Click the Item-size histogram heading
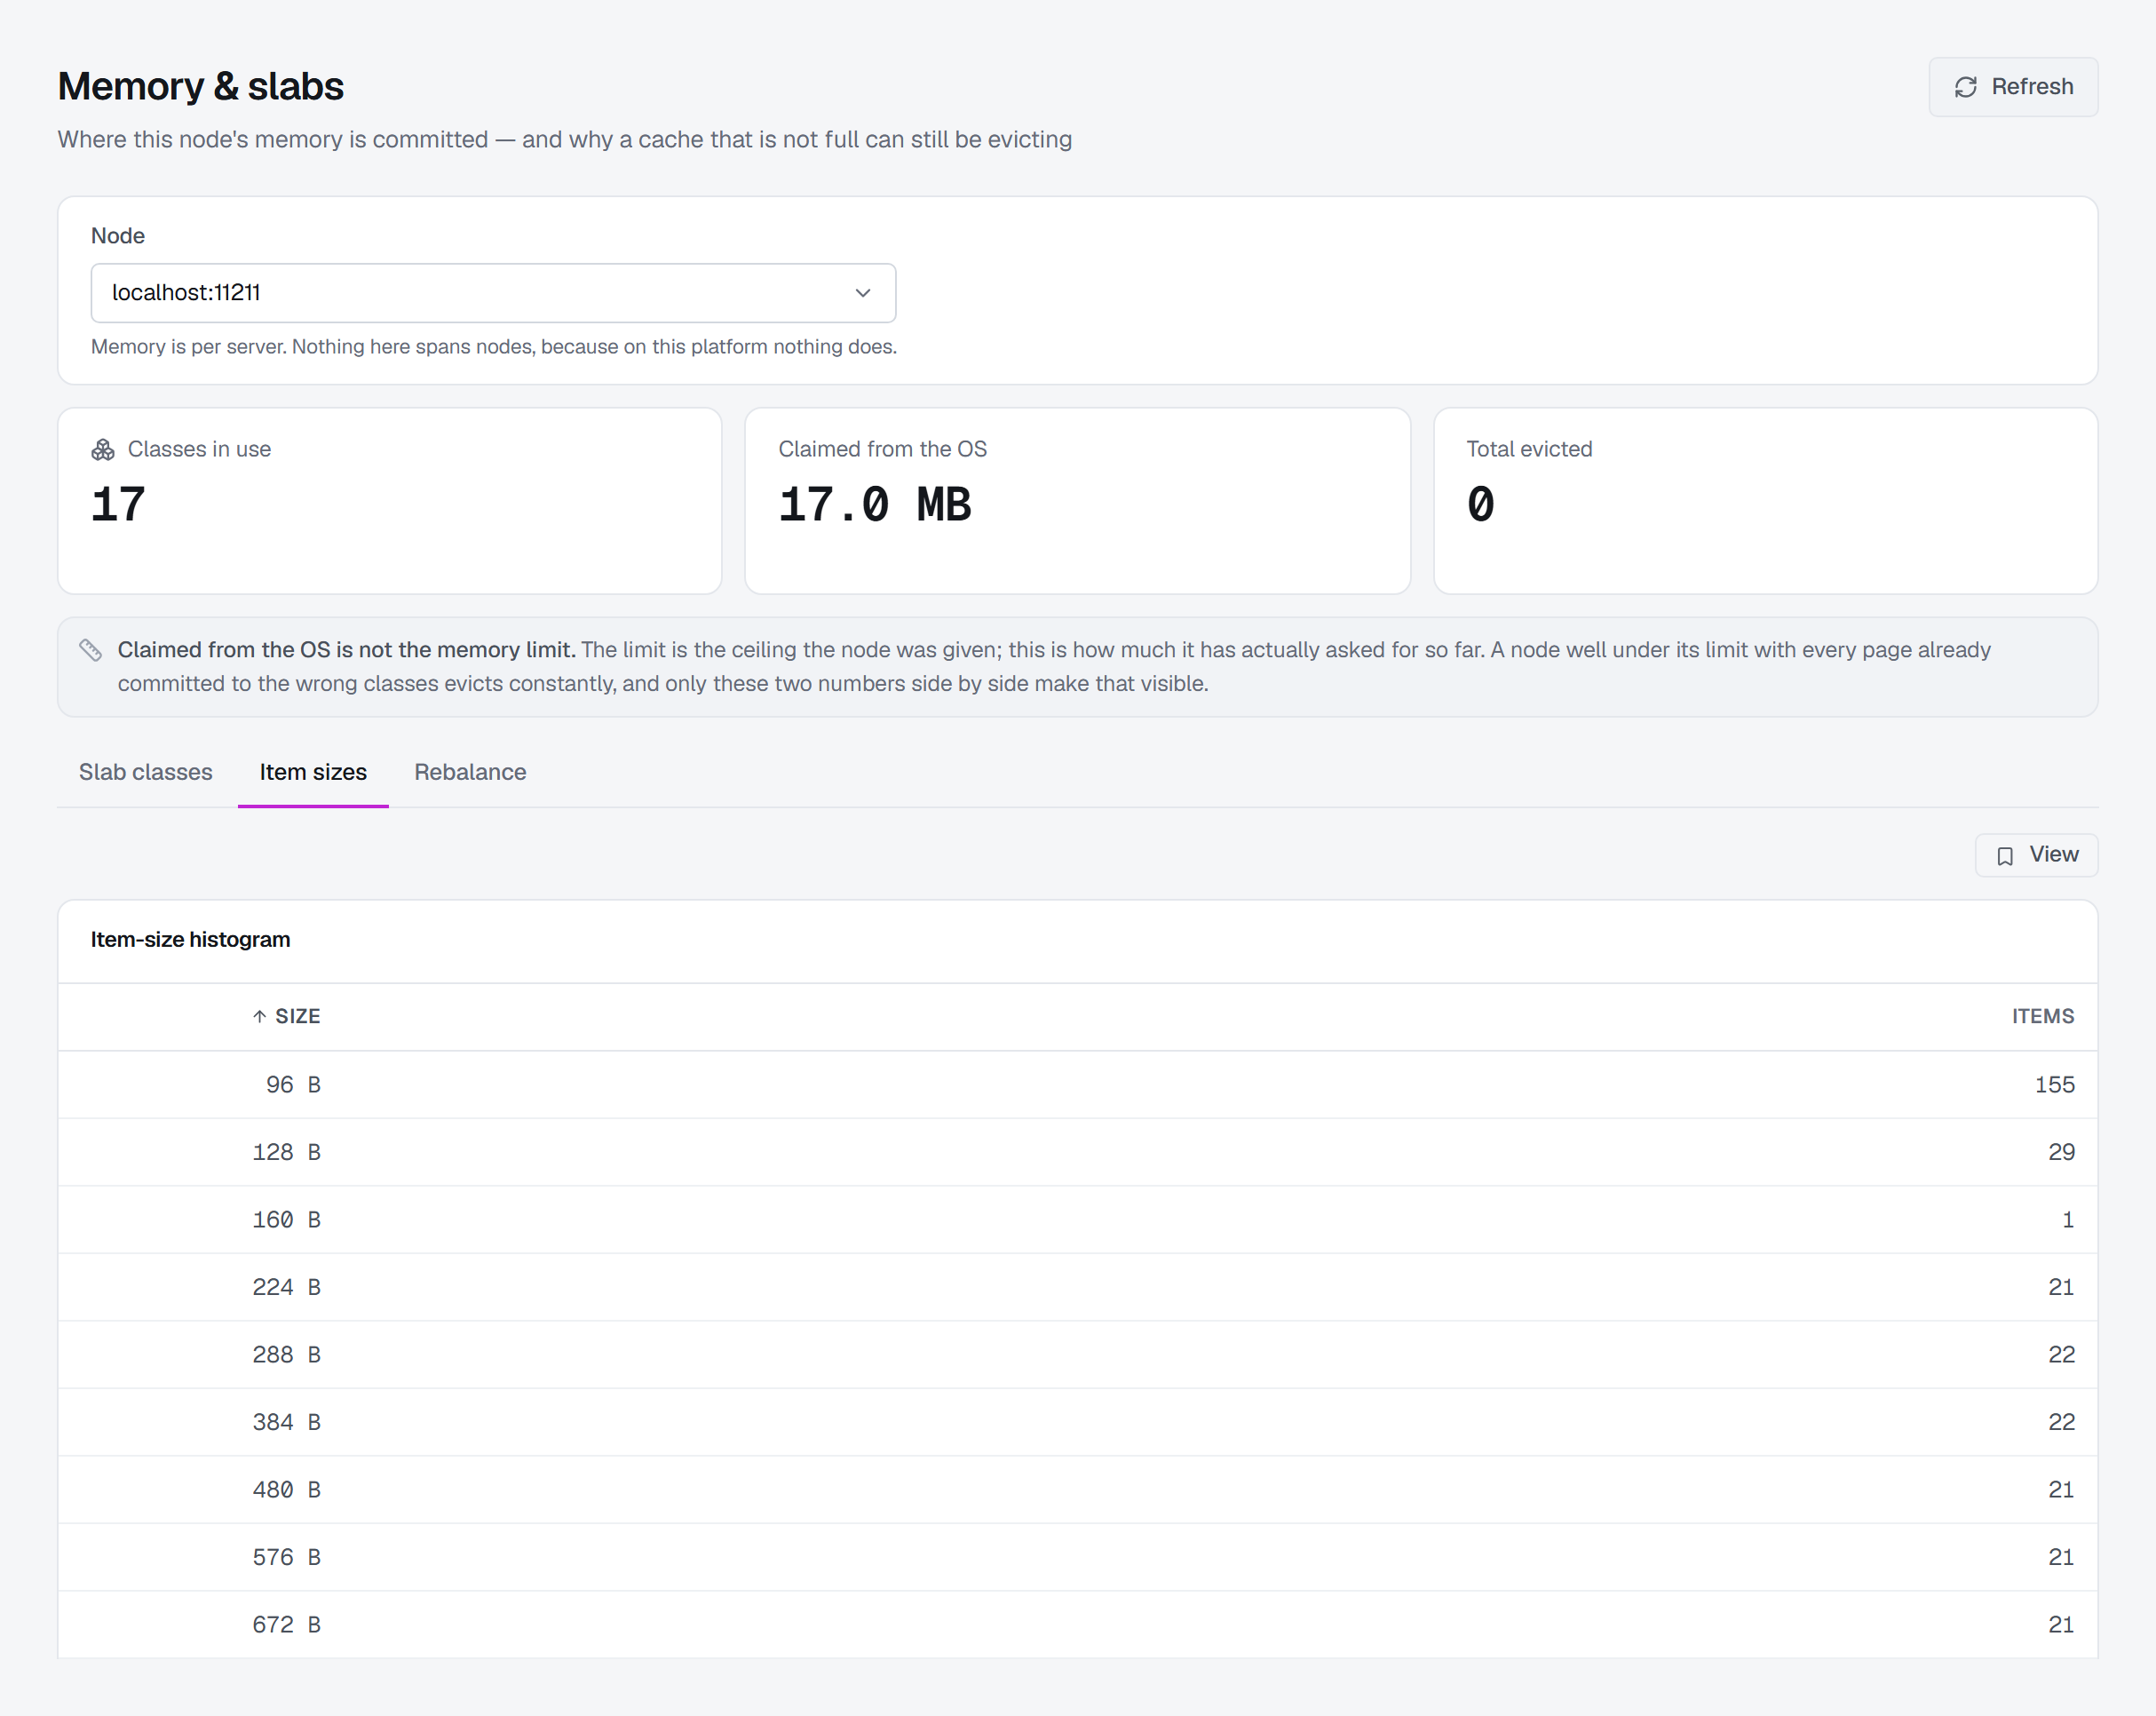This screenshot has width=2156, height=1716. (x=190, y=940)
